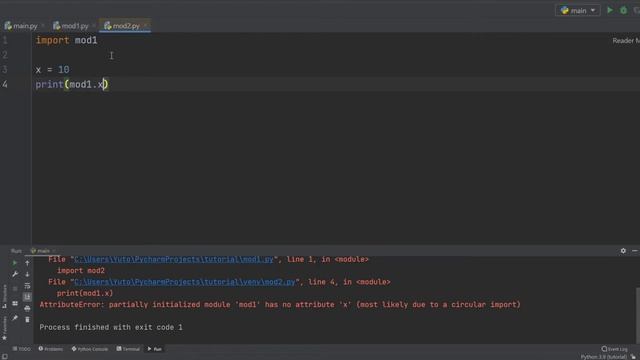Screen dimensions: 640x360
Task: Rerun main with the run panel's green arrow
Action: (x=15, y=263)
